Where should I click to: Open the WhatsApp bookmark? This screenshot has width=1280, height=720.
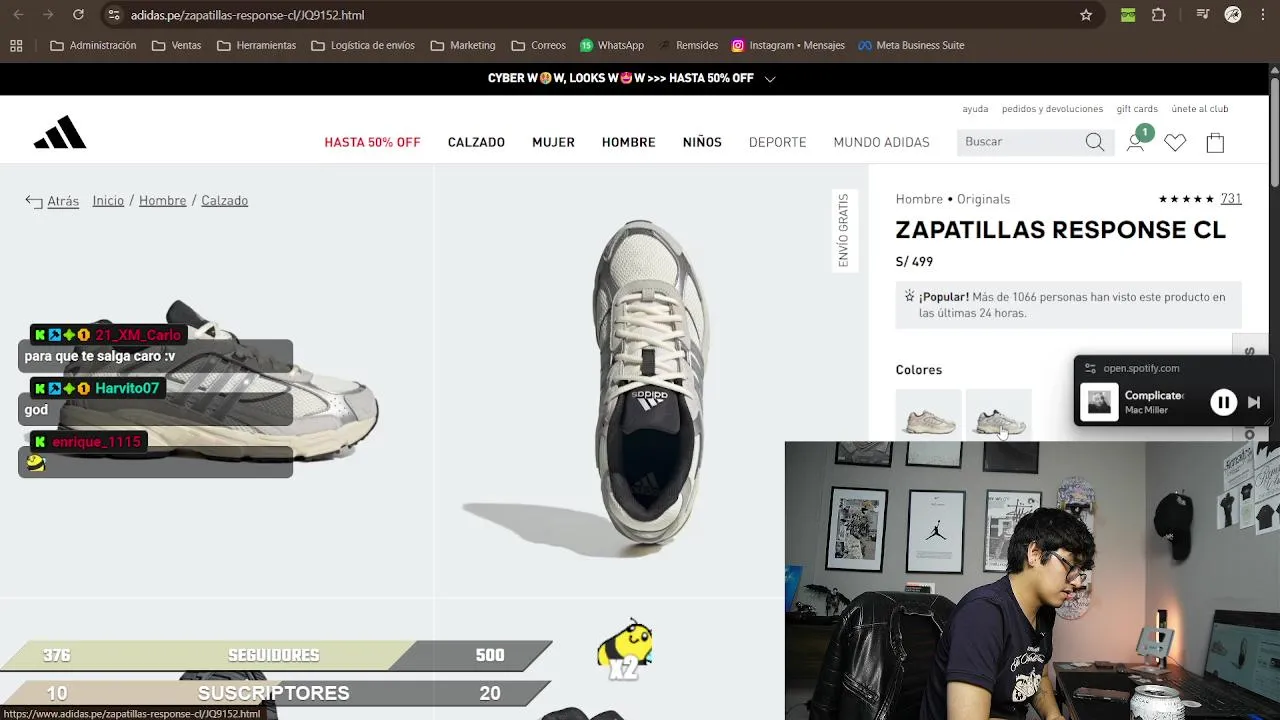pyautogui.click(x=612, y=45)
